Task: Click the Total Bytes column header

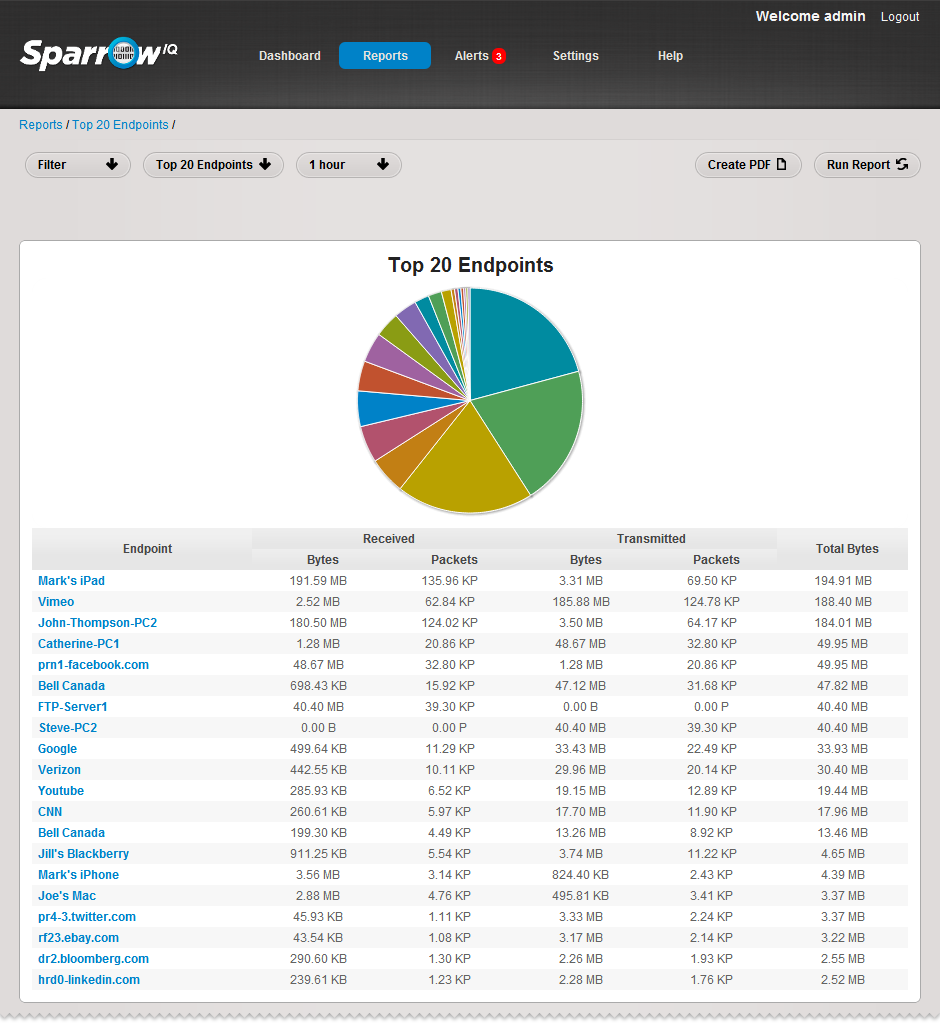Action: (x=847, y=549)
